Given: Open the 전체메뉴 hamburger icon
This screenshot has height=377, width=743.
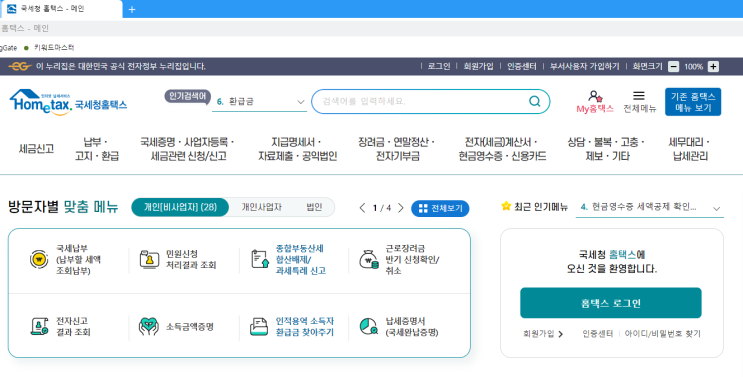Looking at the screenshot, I should [639, 96].
